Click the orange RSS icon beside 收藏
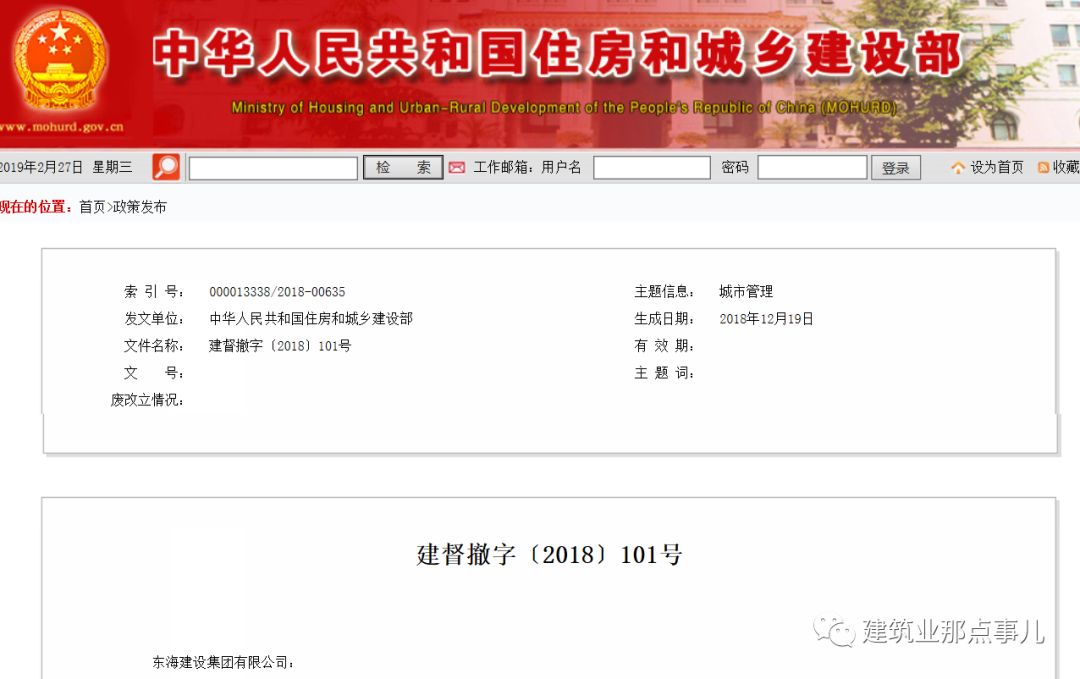Viewport: 1080px width, 679px height. coord(1043,167)
